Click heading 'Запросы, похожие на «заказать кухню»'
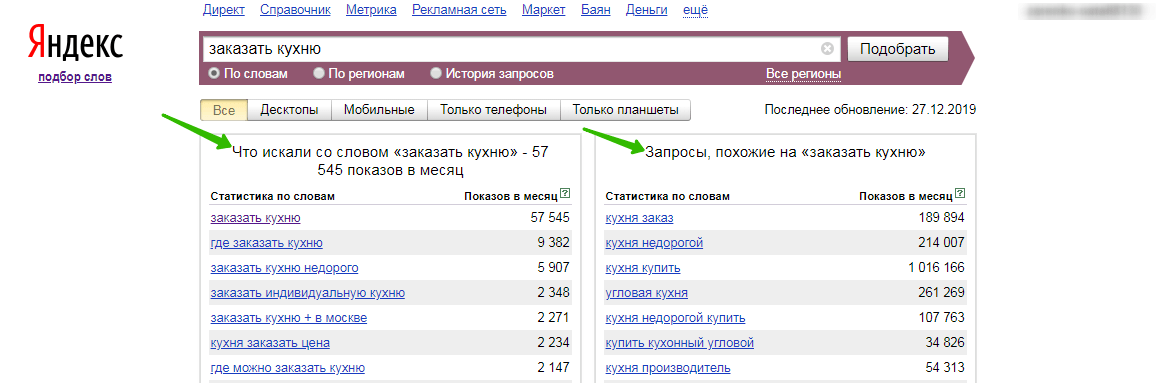The width and height of the screenshot is (1167, 383). pyautogui.click(x=785, y=152)
